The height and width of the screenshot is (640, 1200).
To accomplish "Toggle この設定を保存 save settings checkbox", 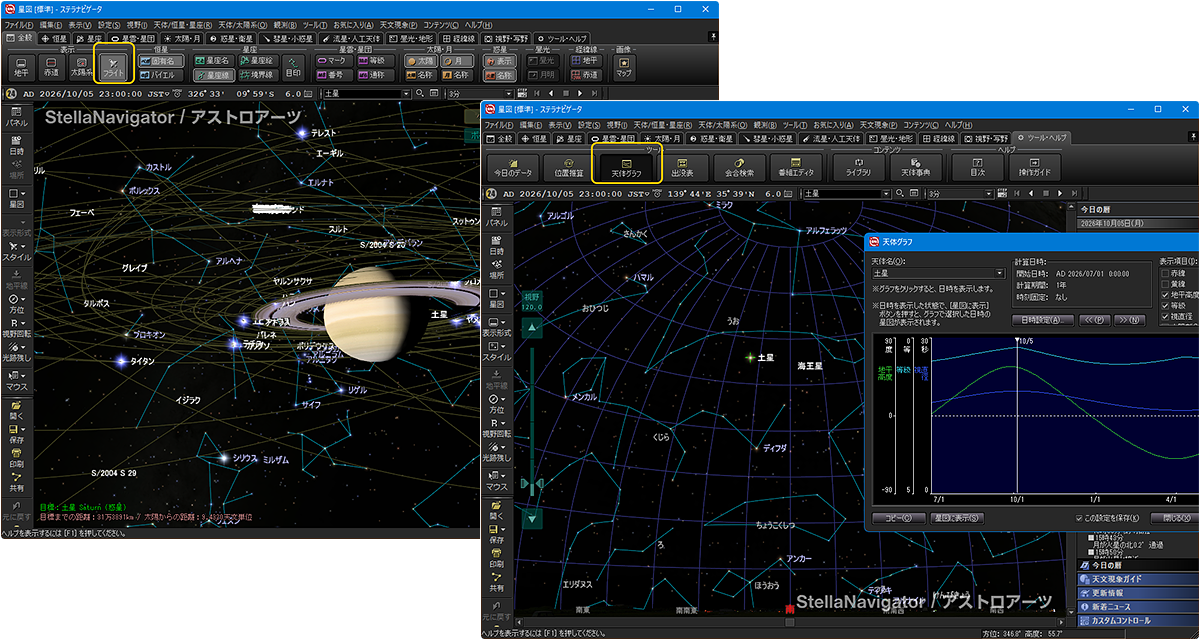I will [x=1079, y=518].
